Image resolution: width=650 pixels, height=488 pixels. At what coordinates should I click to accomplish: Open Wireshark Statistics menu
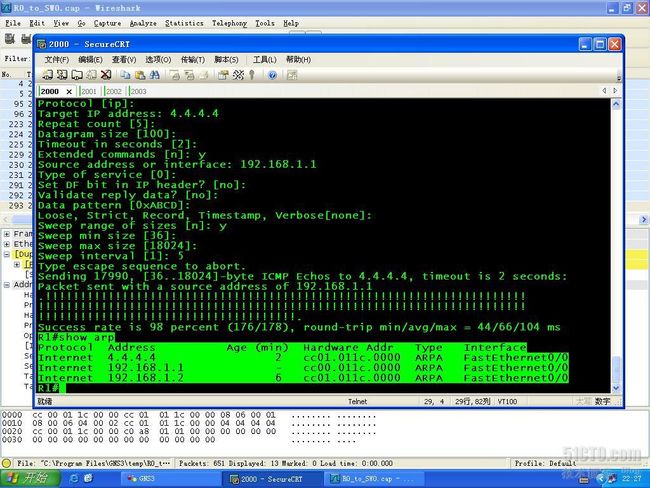(184, 23)
